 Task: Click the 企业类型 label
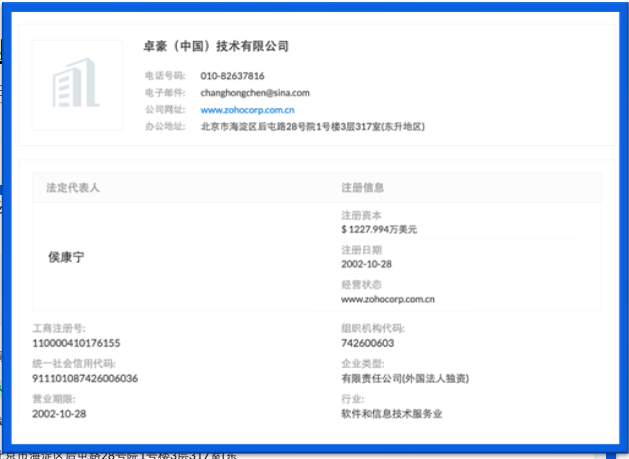pos(363,364)
